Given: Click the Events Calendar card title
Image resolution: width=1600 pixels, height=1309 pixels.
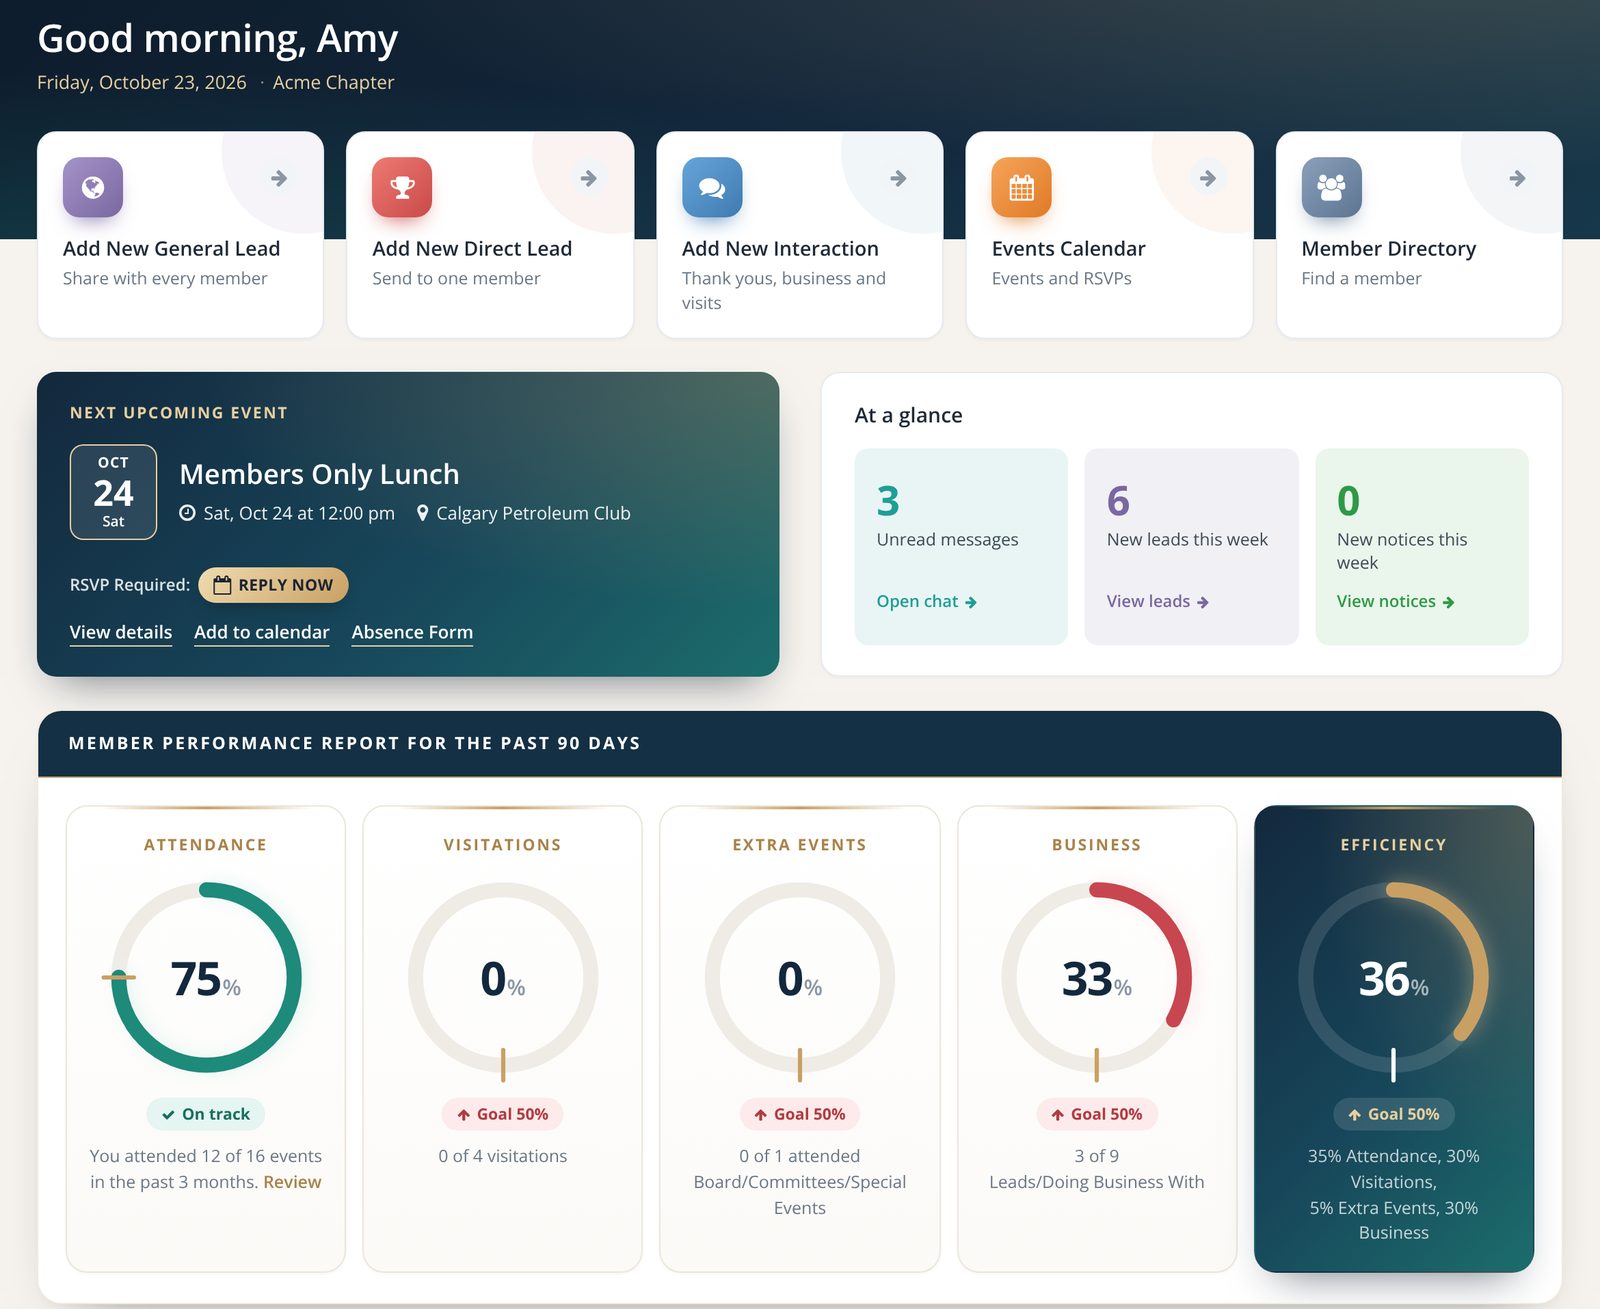Looking at the screenshot, I should [1068, 248].
